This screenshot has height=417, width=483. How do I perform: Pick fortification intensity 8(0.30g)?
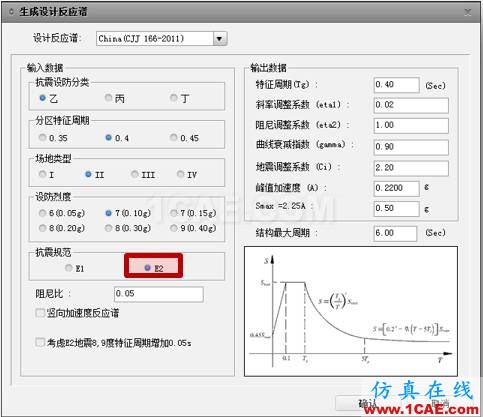coord(108,228)
